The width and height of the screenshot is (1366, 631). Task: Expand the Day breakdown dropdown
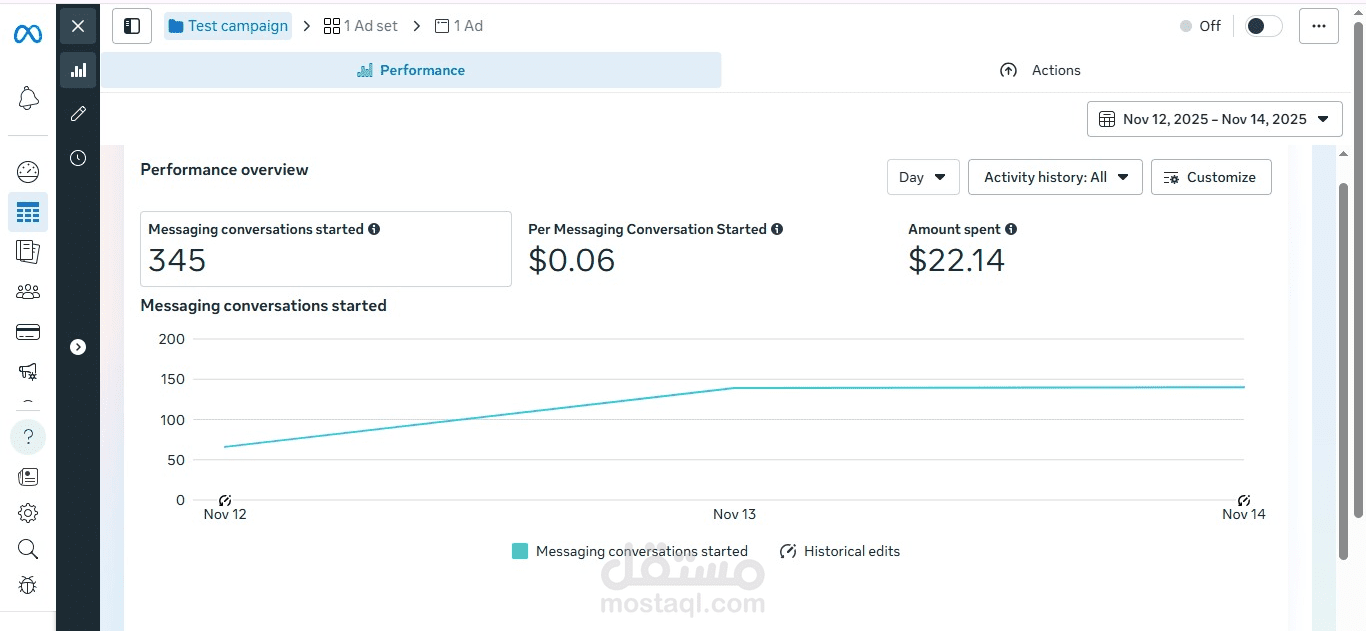[x=922, y=177]
